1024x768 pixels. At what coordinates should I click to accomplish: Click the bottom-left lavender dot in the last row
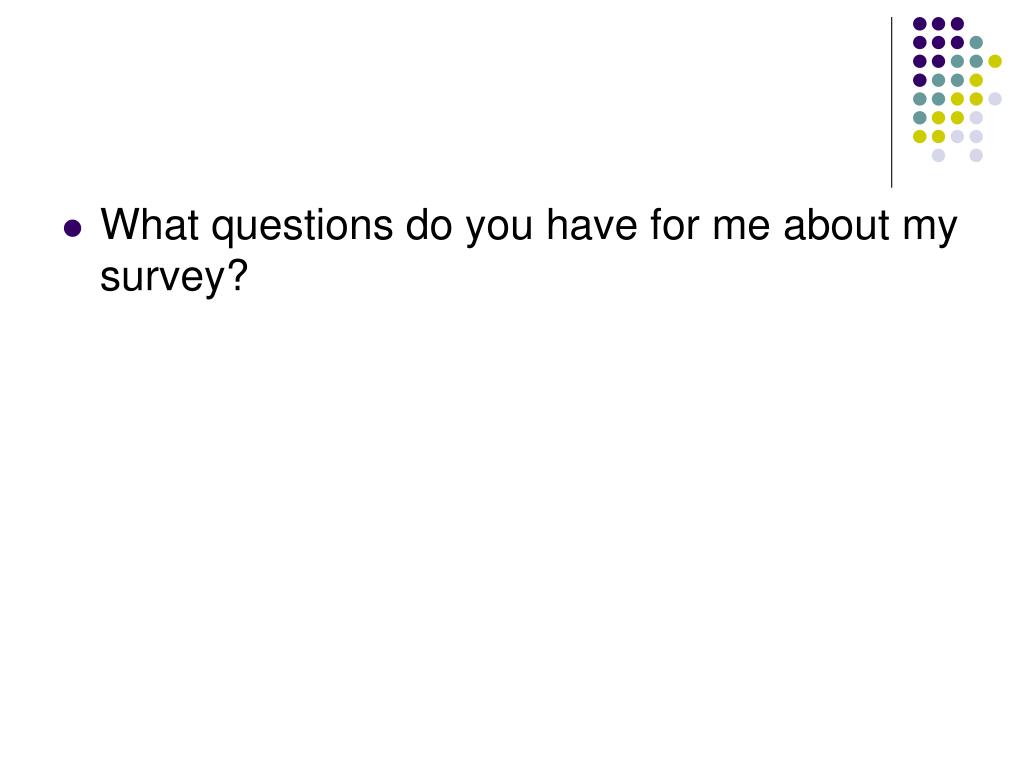(x=938, y=155)
